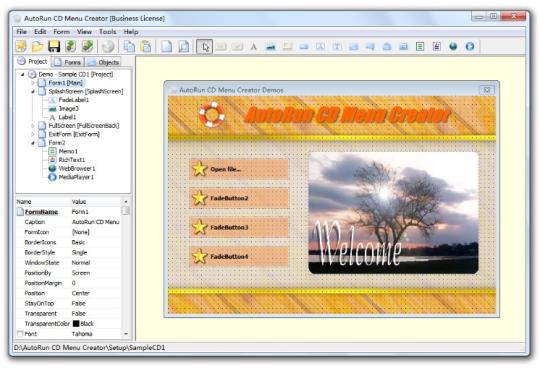Collapse the SplashScreen tree node
This screenshot has height=368, width=540.
33,92
